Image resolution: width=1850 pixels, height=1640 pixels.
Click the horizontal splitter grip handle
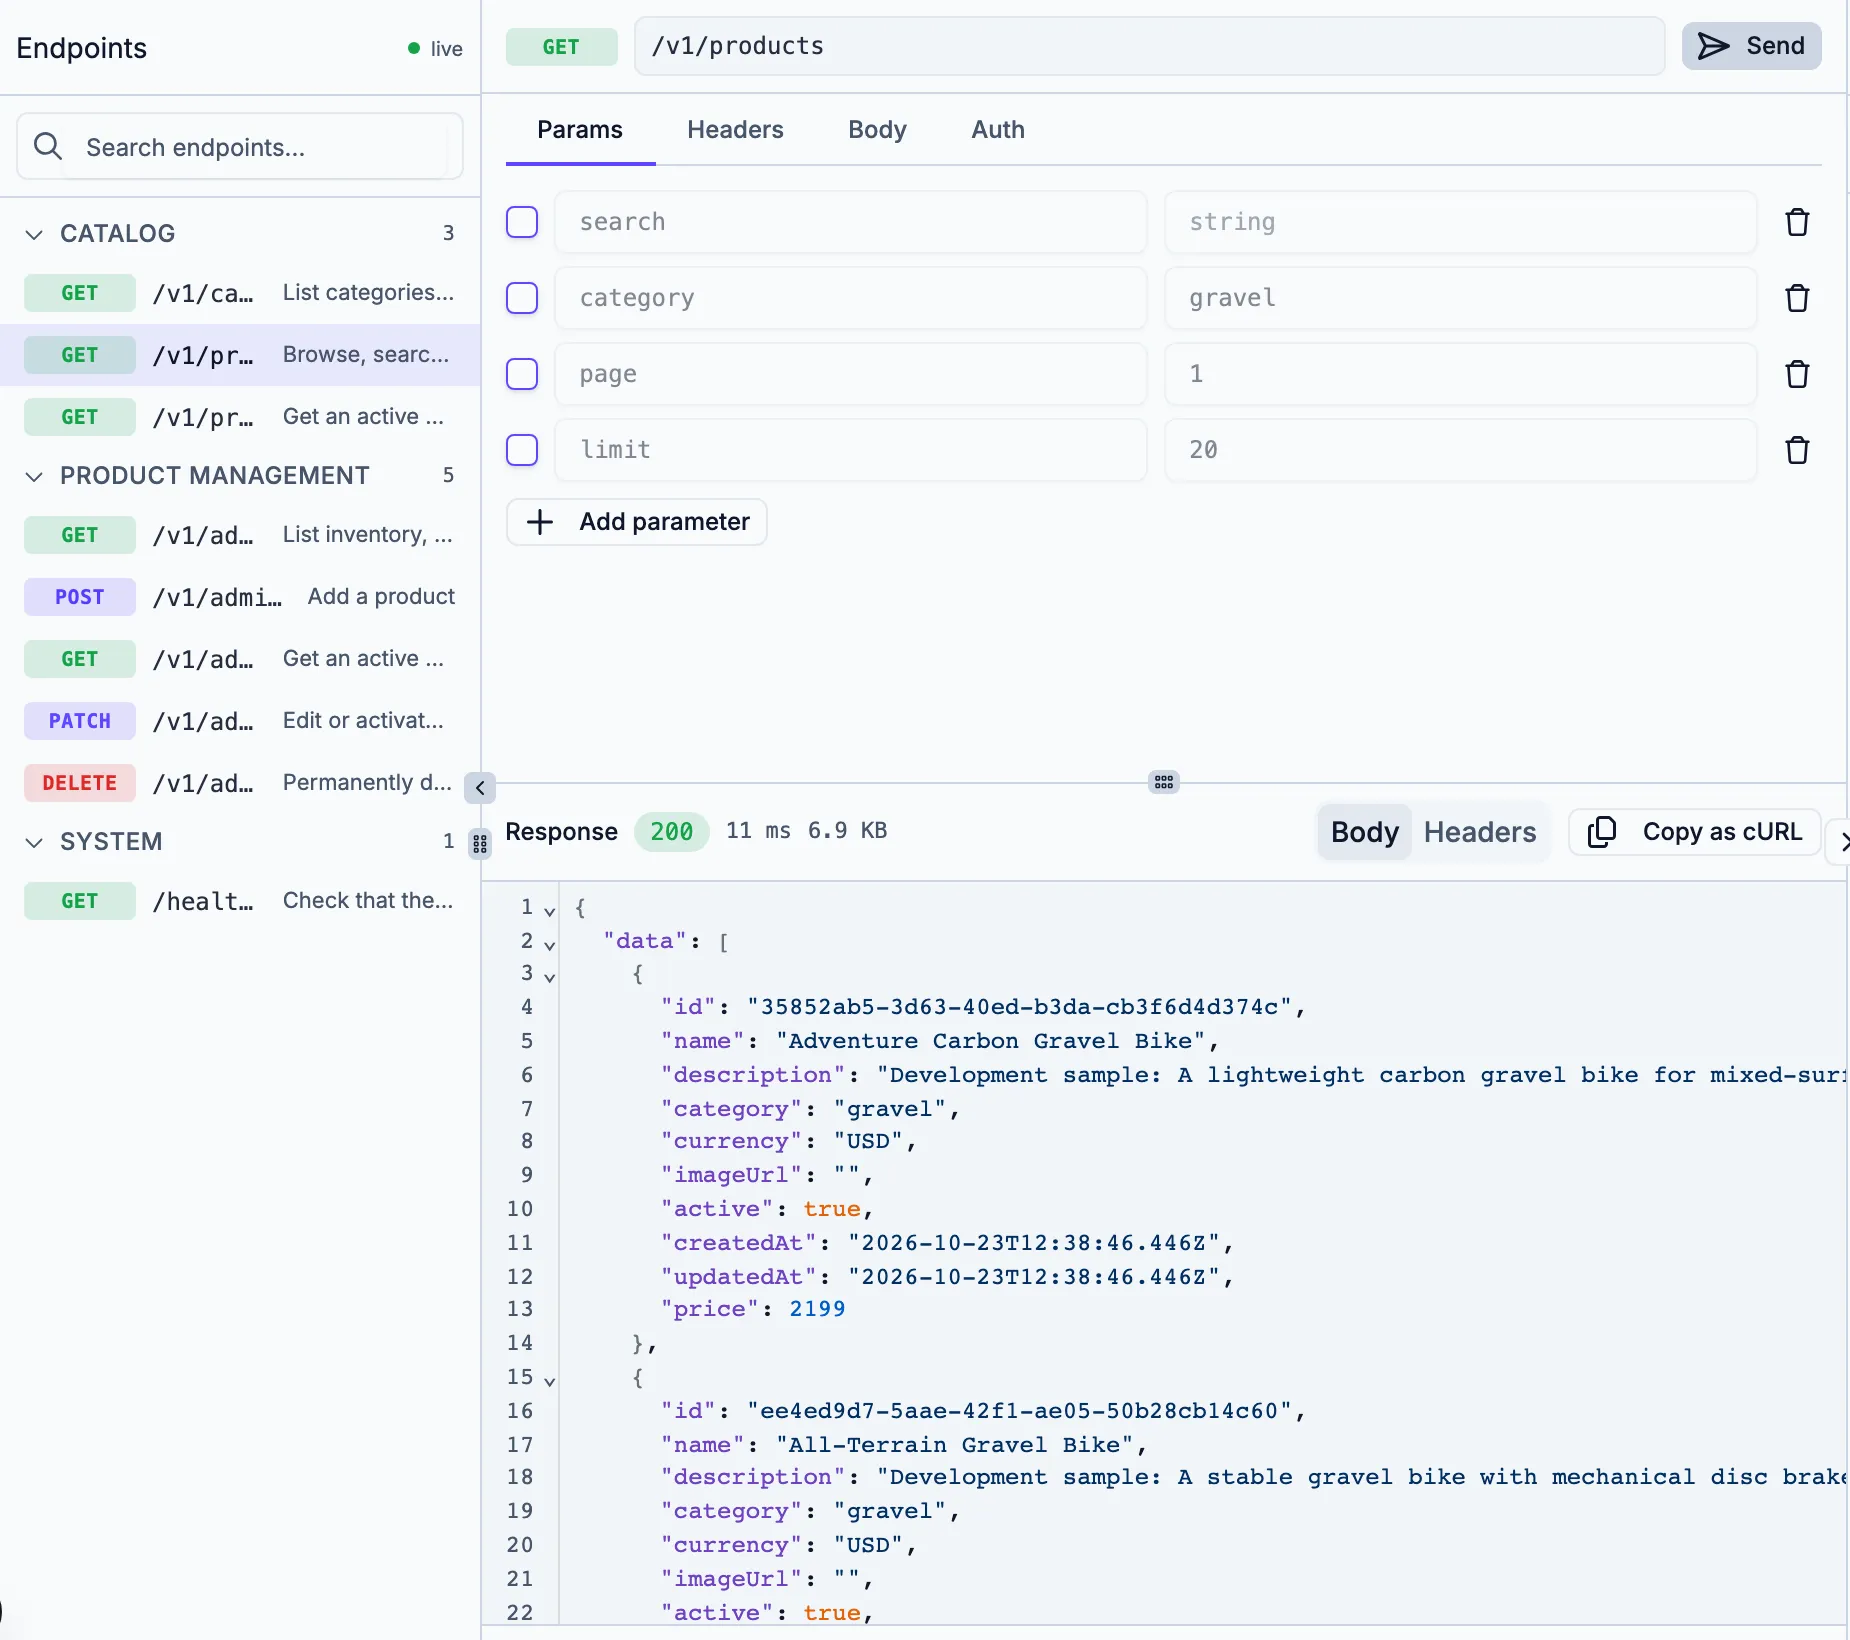coord(1164,782)
